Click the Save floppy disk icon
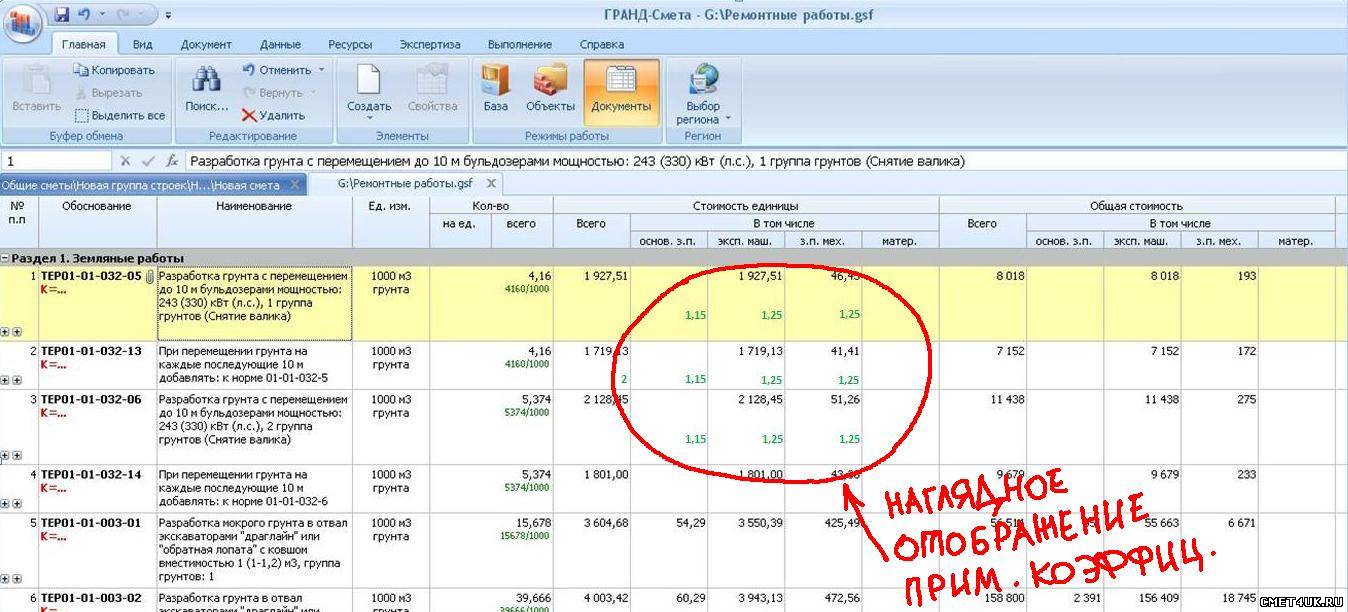The height and width of the screenshot is (612, 1348). [63, 15]
